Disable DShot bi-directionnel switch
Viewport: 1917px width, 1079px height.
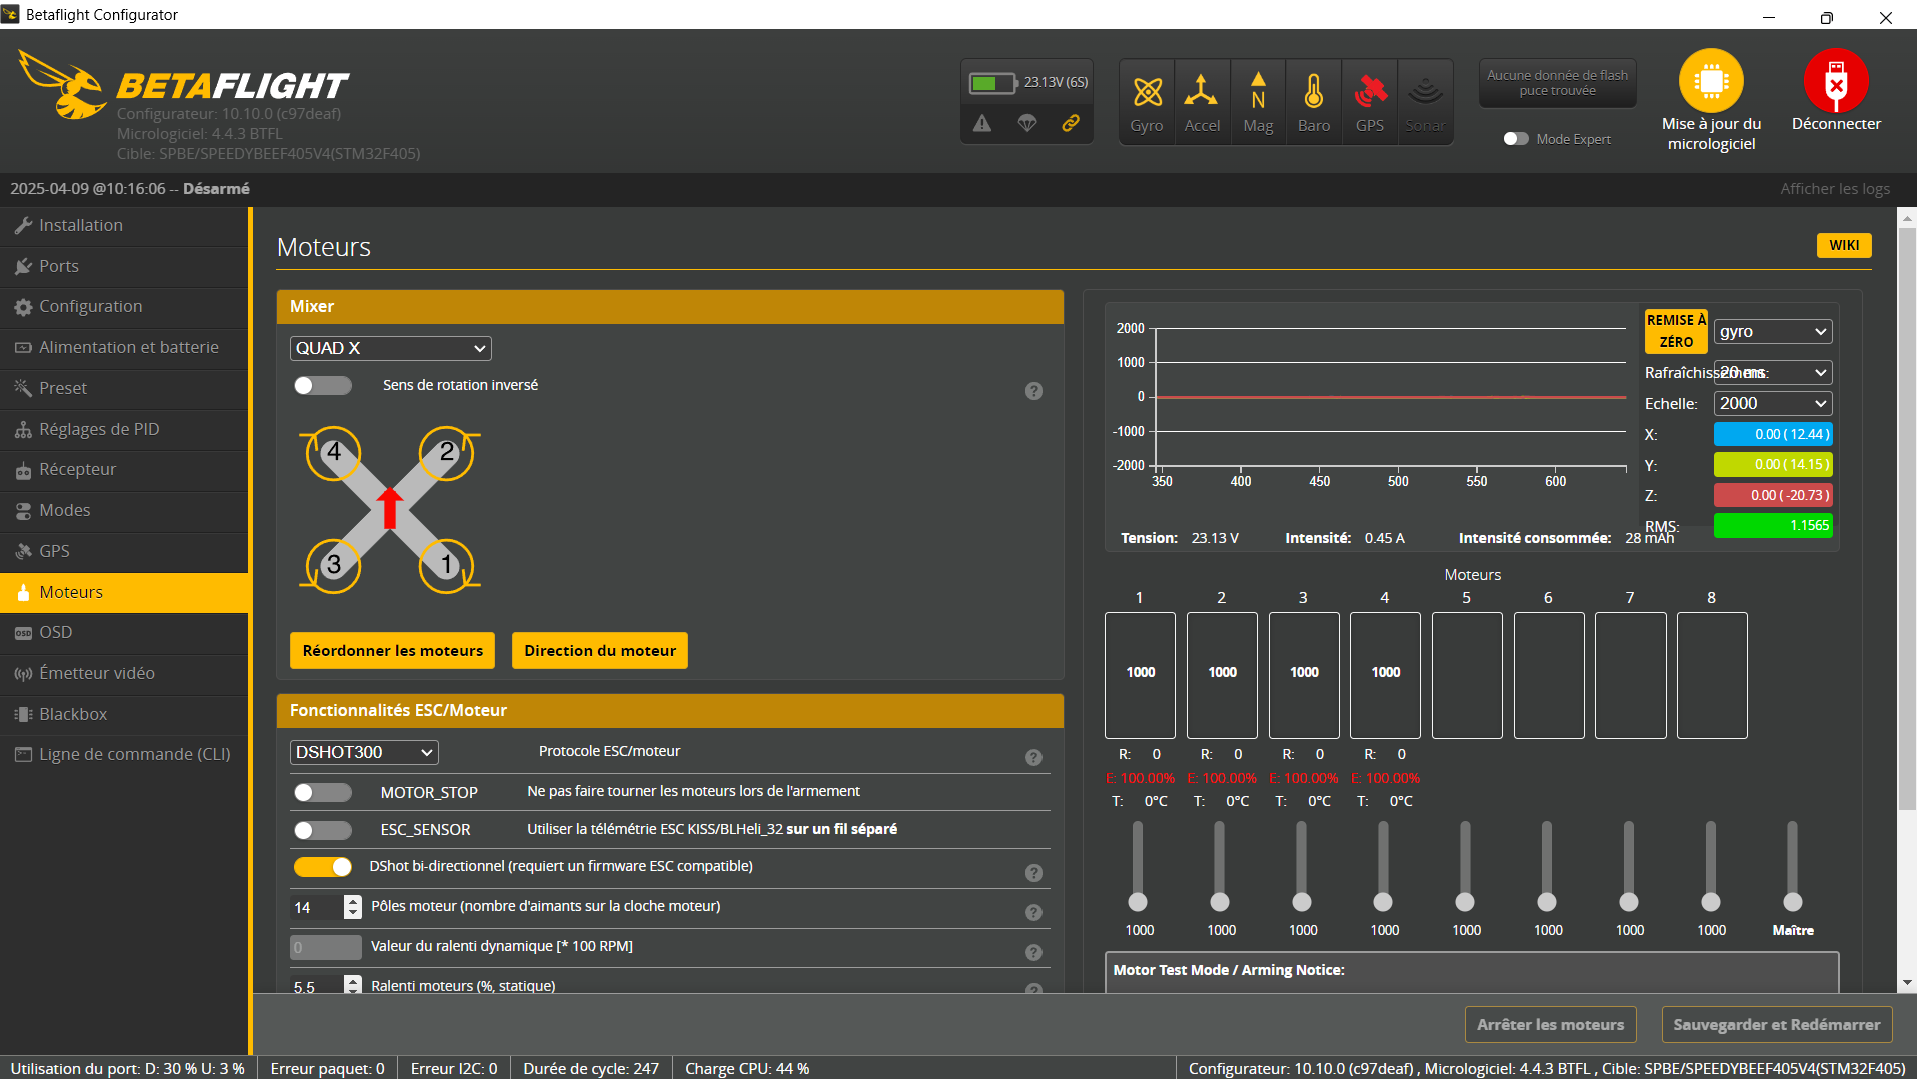coord(322,866)
